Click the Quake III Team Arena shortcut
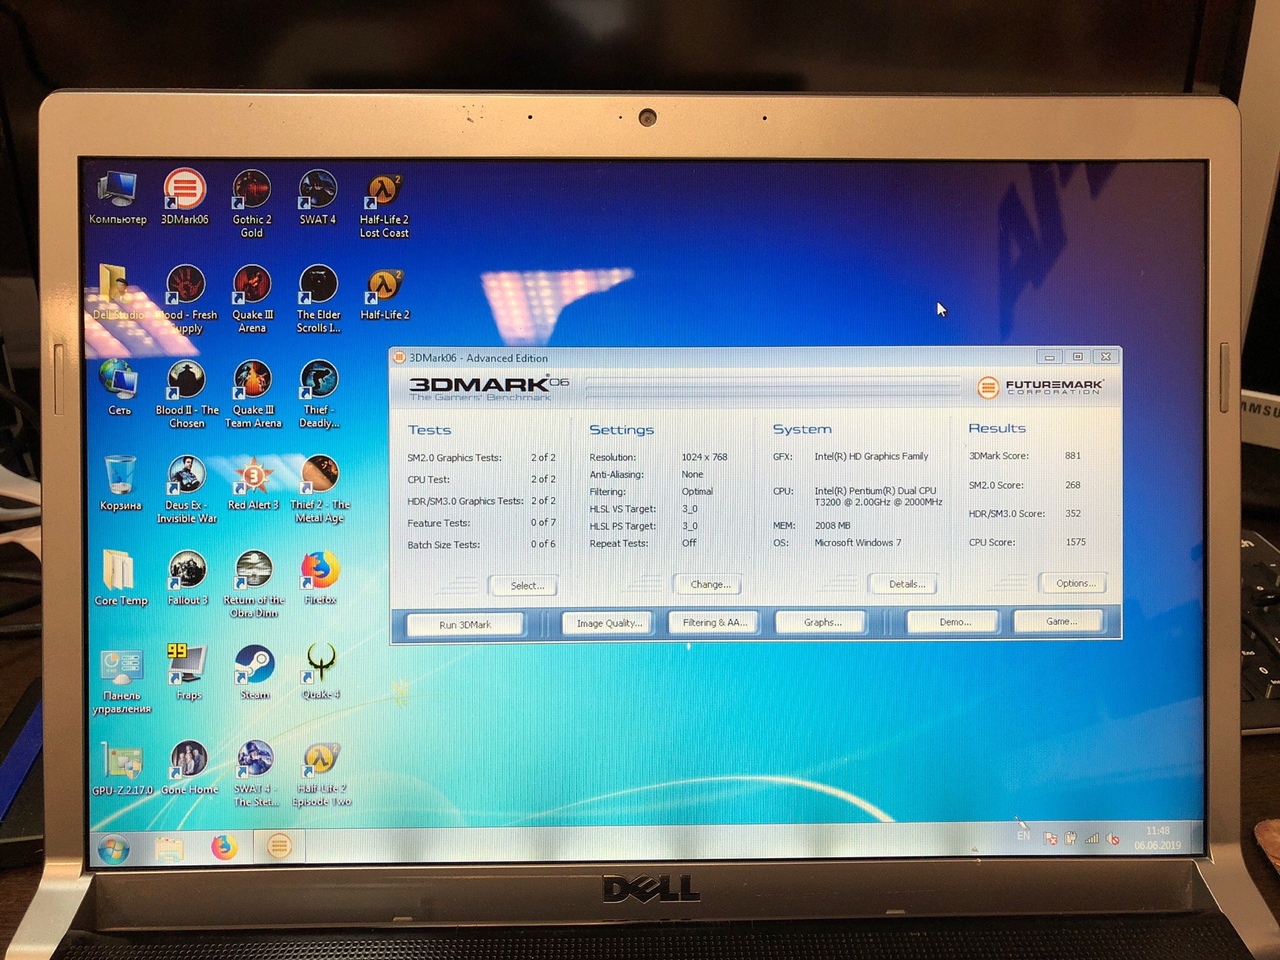 pyautogui.click(x=253, y=394)
